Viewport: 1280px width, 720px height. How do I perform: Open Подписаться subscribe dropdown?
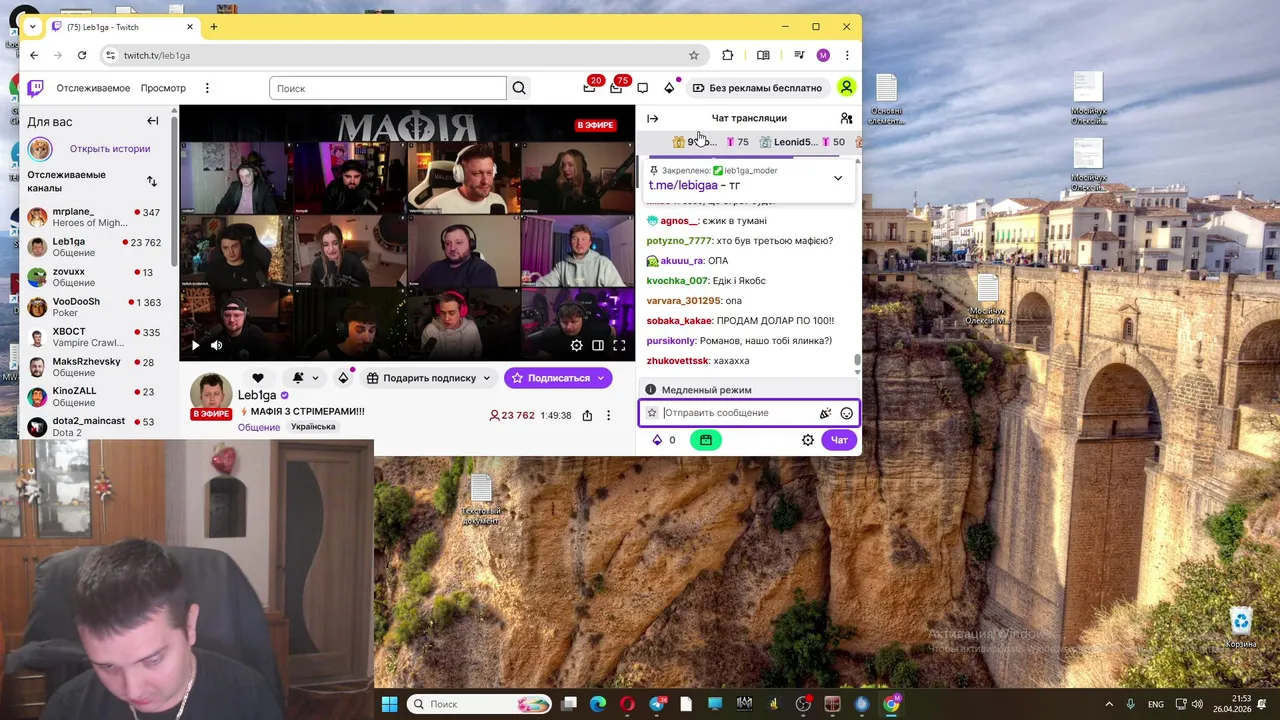(x=601, y=378)
